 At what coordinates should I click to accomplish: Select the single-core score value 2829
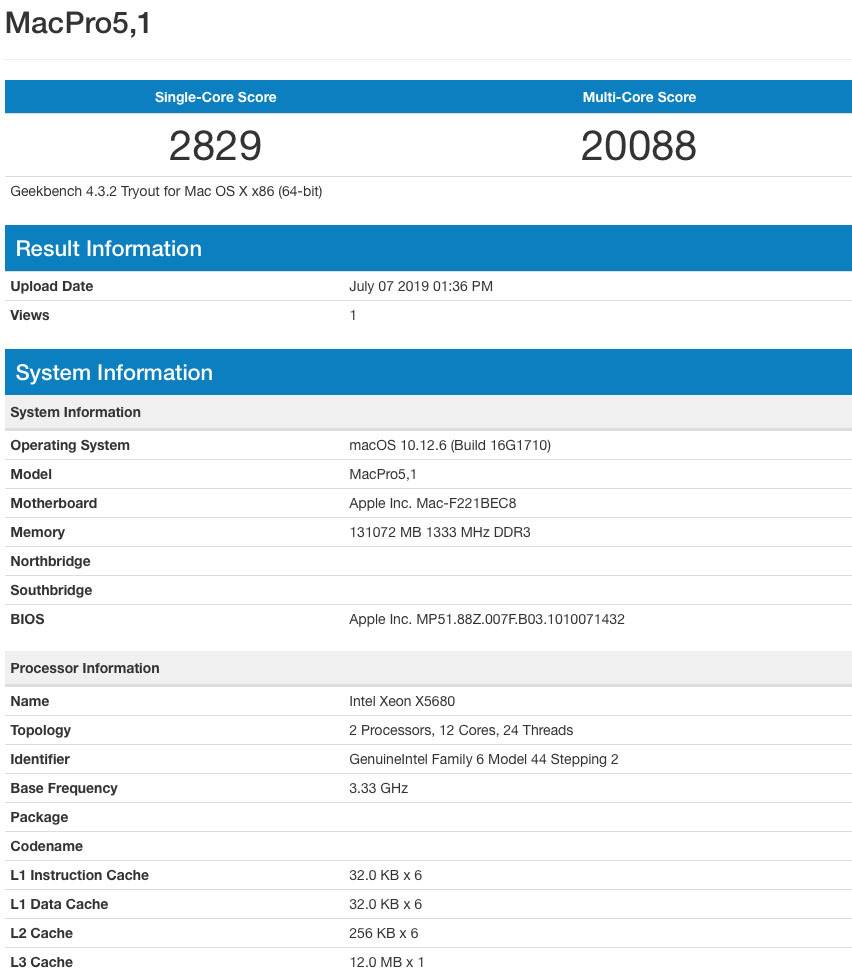coord(215,146)
